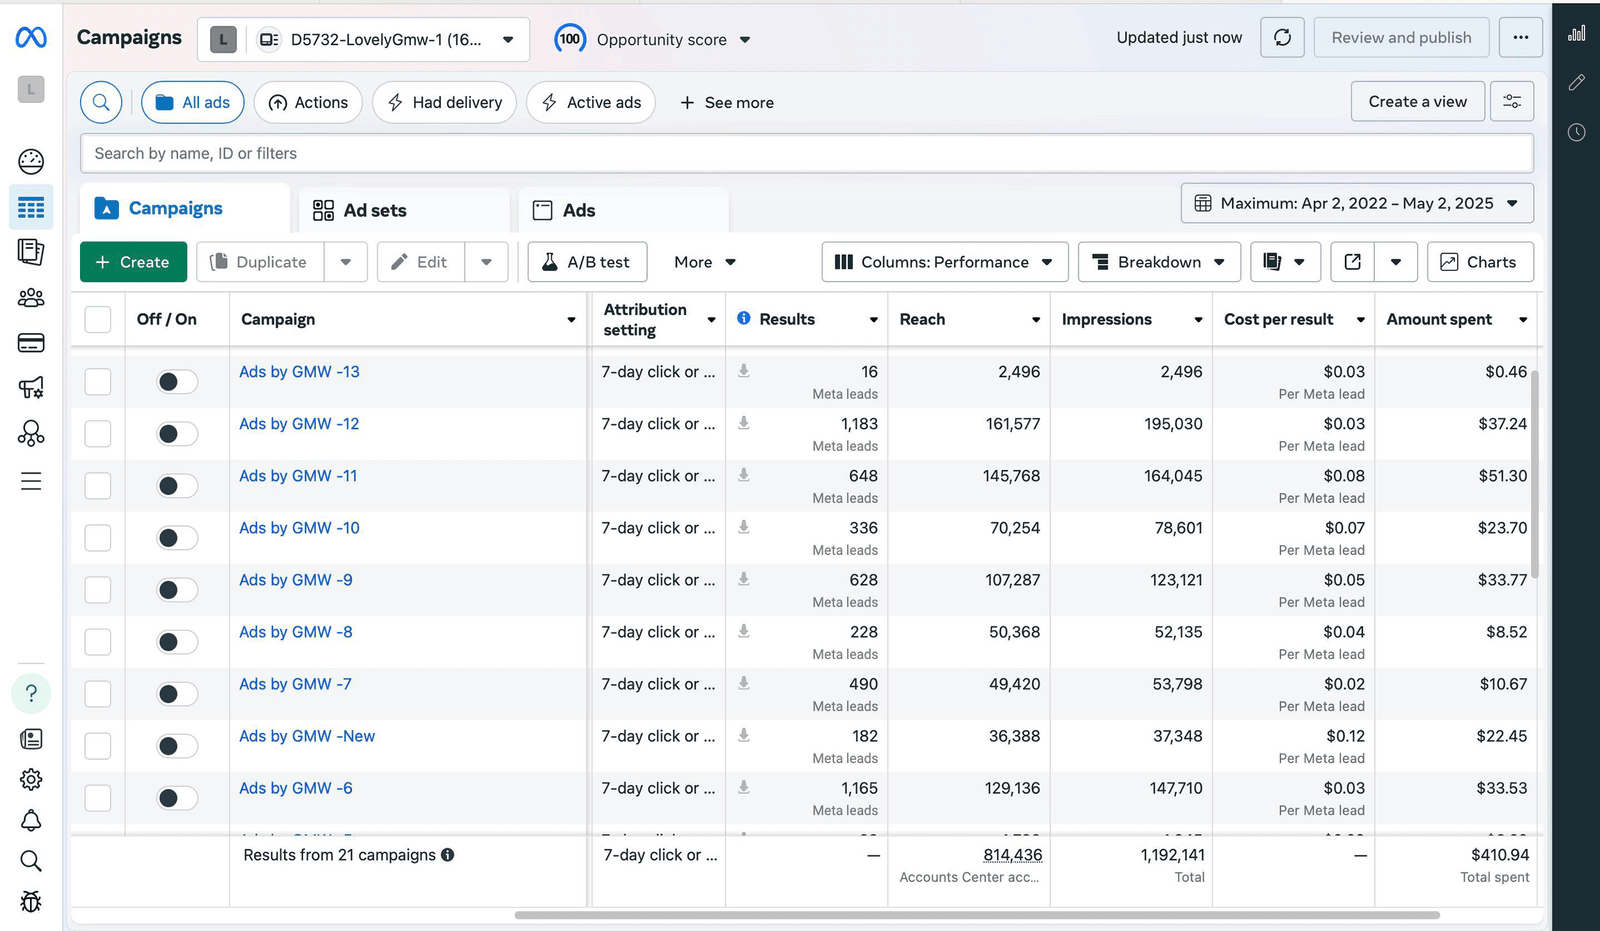Open Ads reporting icon in sidebar
Viewport: 1600px width, 931px height.
pyautogui.click(x=31, y=252)
